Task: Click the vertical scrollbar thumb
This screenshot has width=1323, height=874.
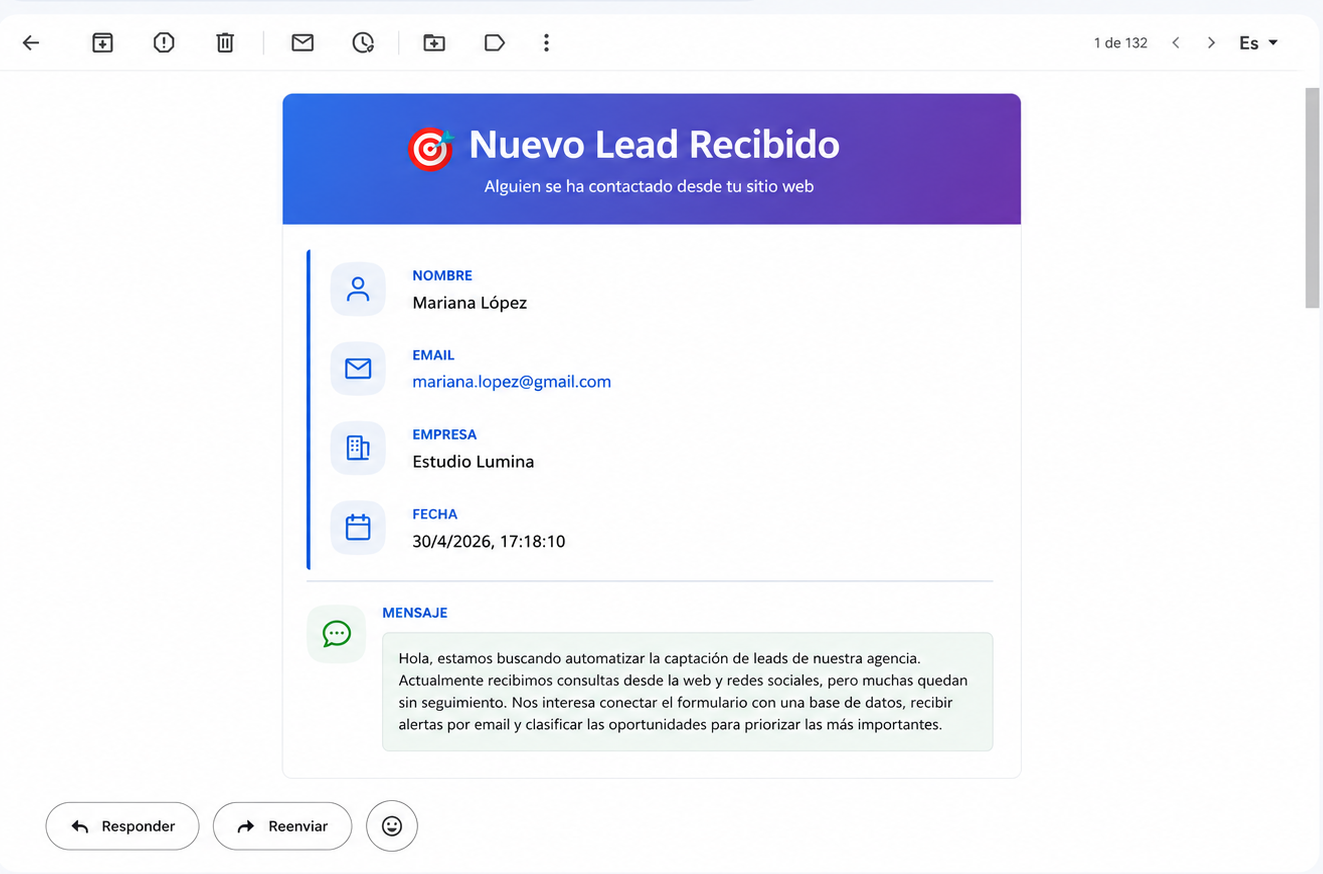Action: (x=1313, y=198)
